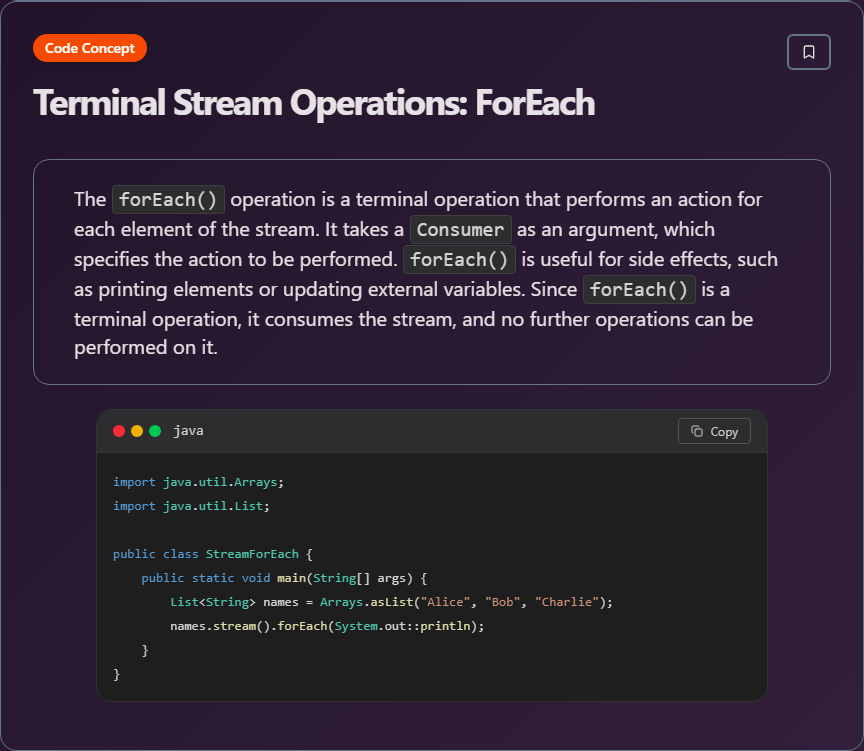Click the text 'performed on it.'
This screenshot has width=864, height=751.
click(146, 348)
